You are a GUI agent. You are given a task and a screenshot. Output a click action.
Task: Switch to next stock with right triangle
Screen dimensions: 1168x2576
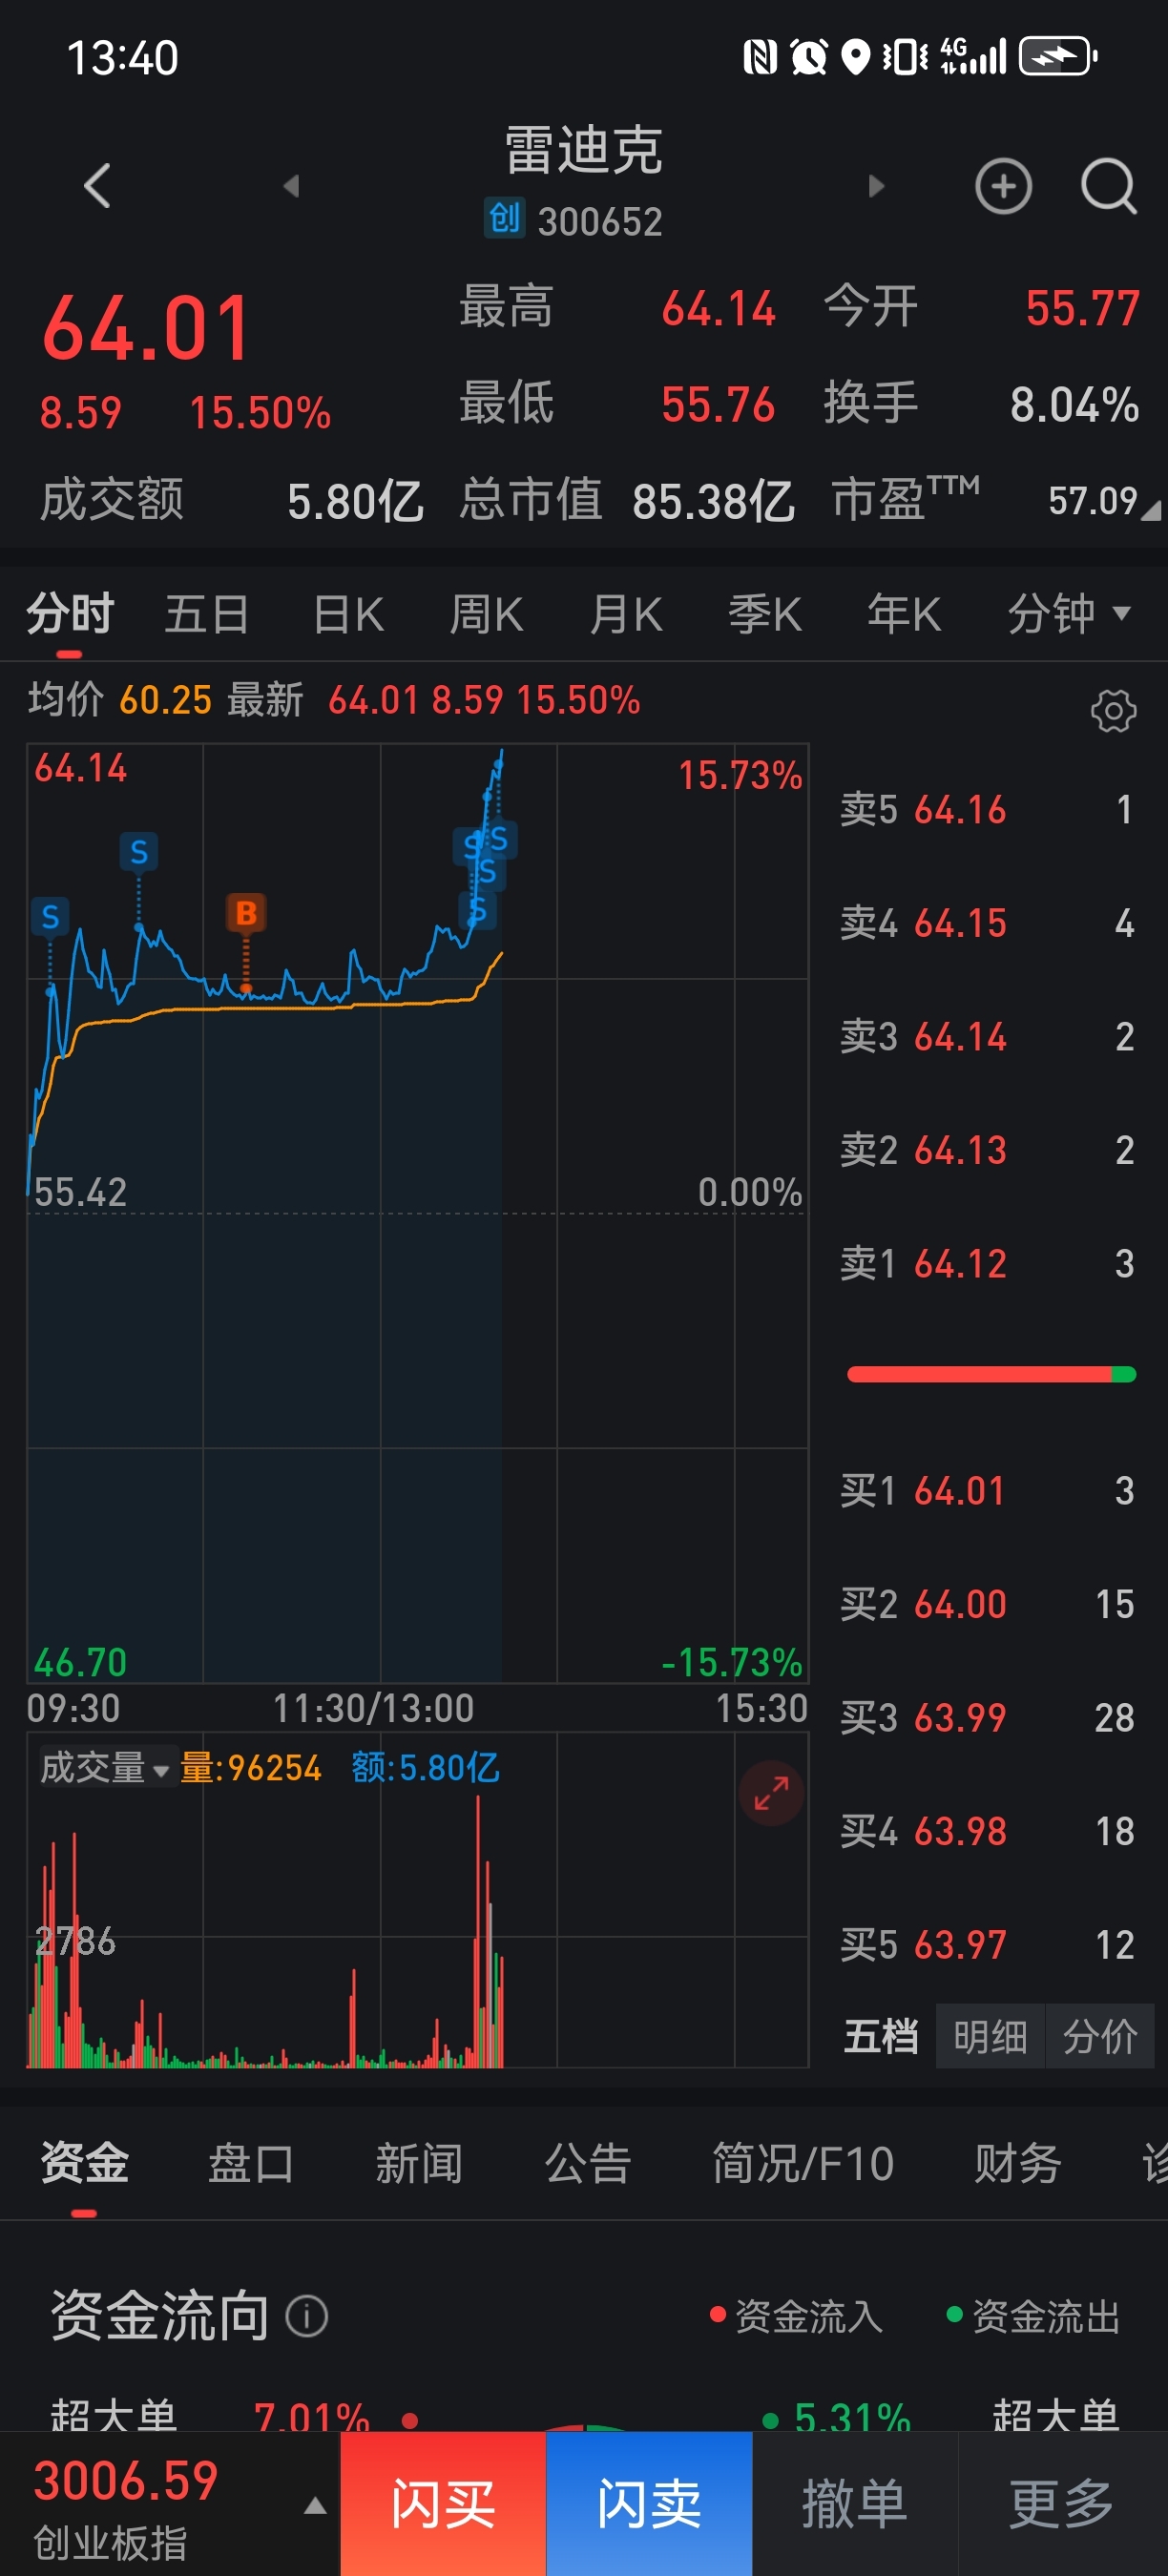(x=876, y=186)
